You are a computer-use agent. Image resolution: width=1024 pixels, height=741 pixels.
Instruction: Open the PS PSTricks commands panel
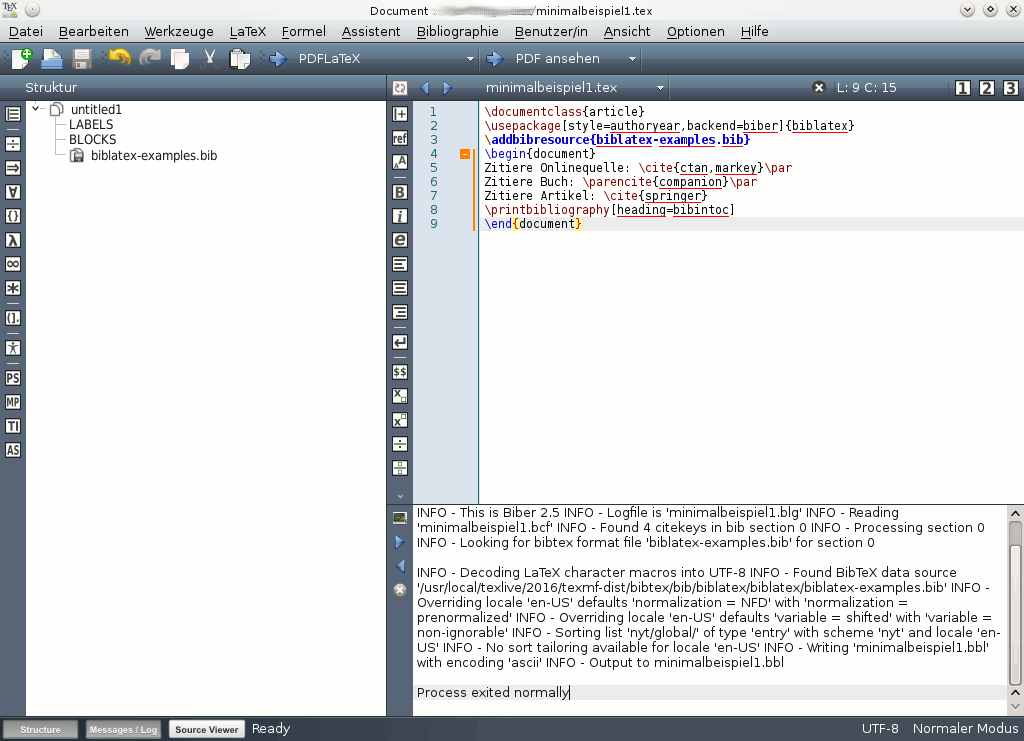pyautogui.click(x=12, y=378)
